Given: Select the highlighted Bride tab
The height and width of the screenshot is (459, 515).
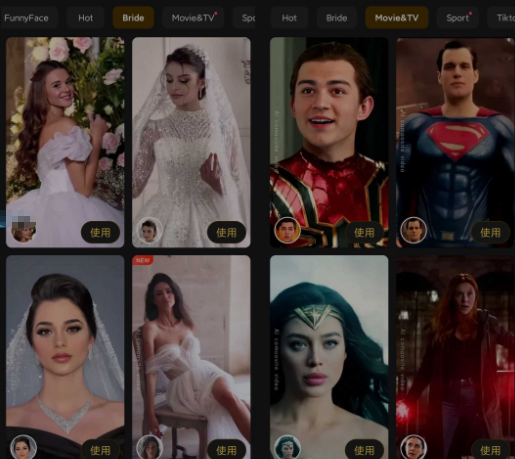Looking at the screenshot, I should (133, 18).
